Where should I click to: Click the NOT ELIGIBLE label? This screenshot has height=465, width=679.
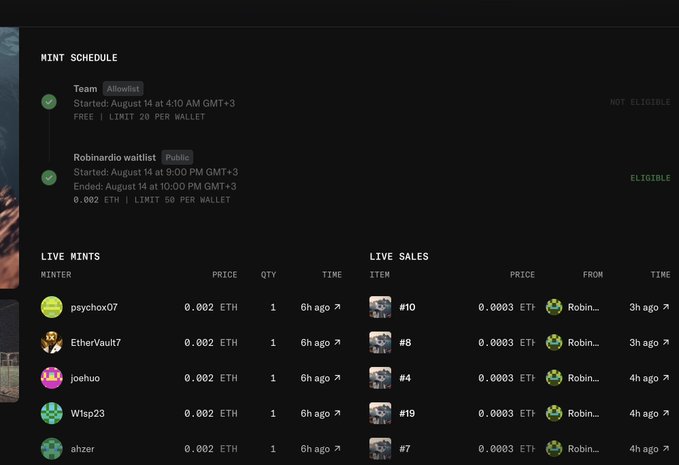point(640,102)
